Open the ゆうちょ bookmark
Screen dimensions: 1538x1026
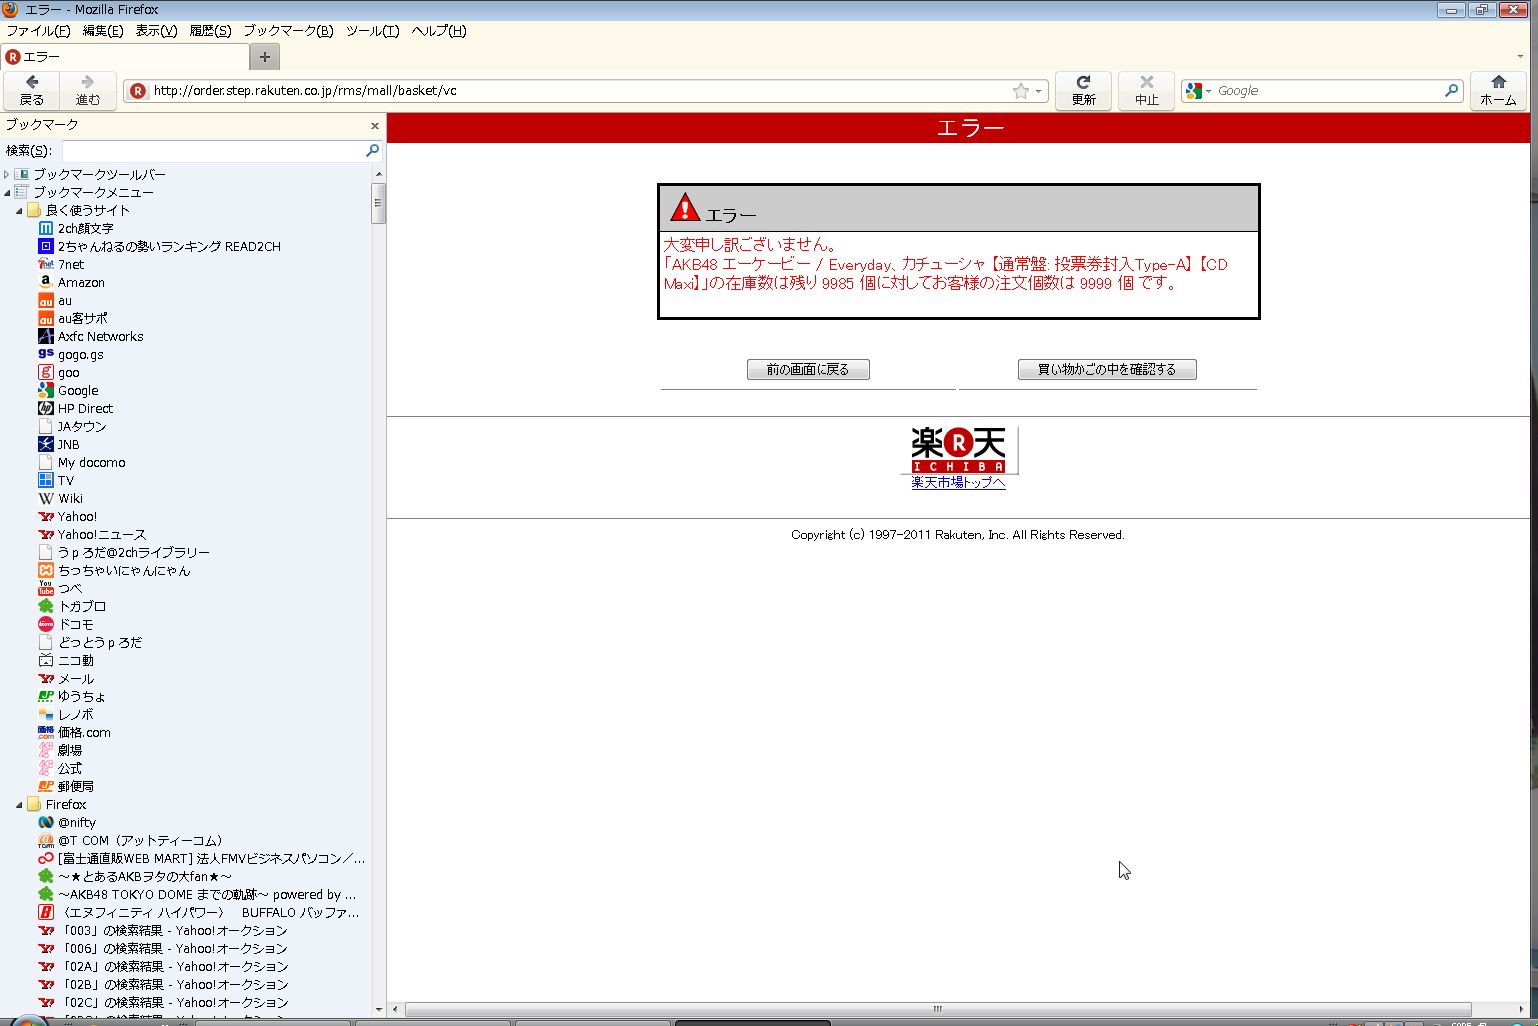[72, 697]
